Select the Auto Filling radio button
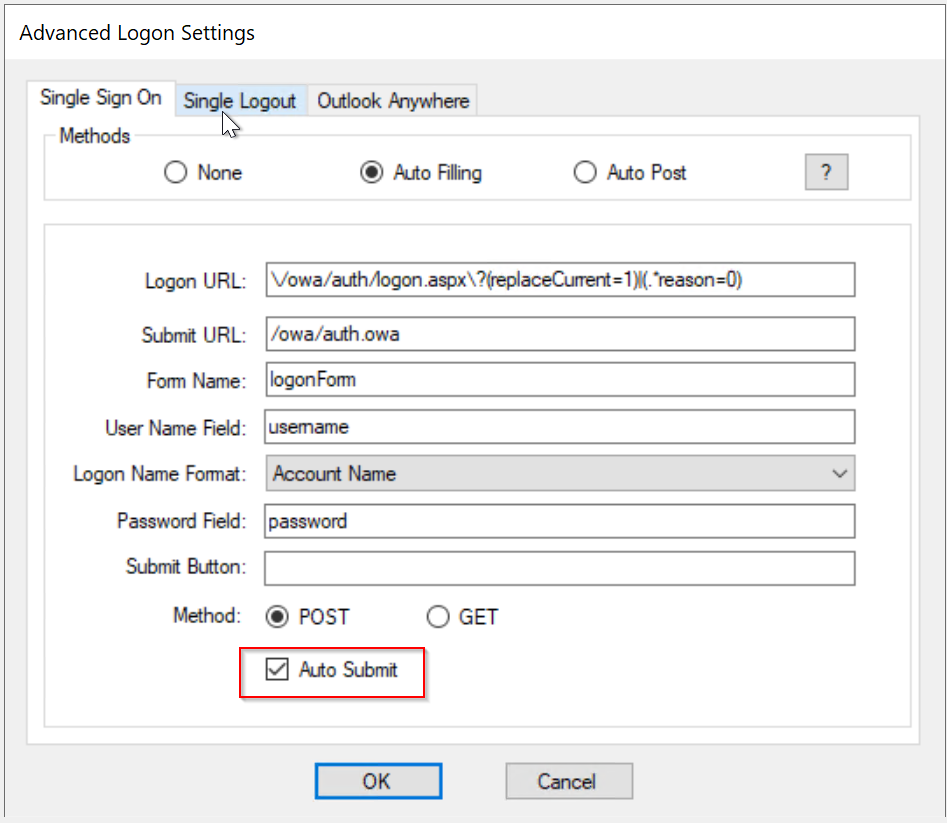Screen dimensions: 947x823 372,173
